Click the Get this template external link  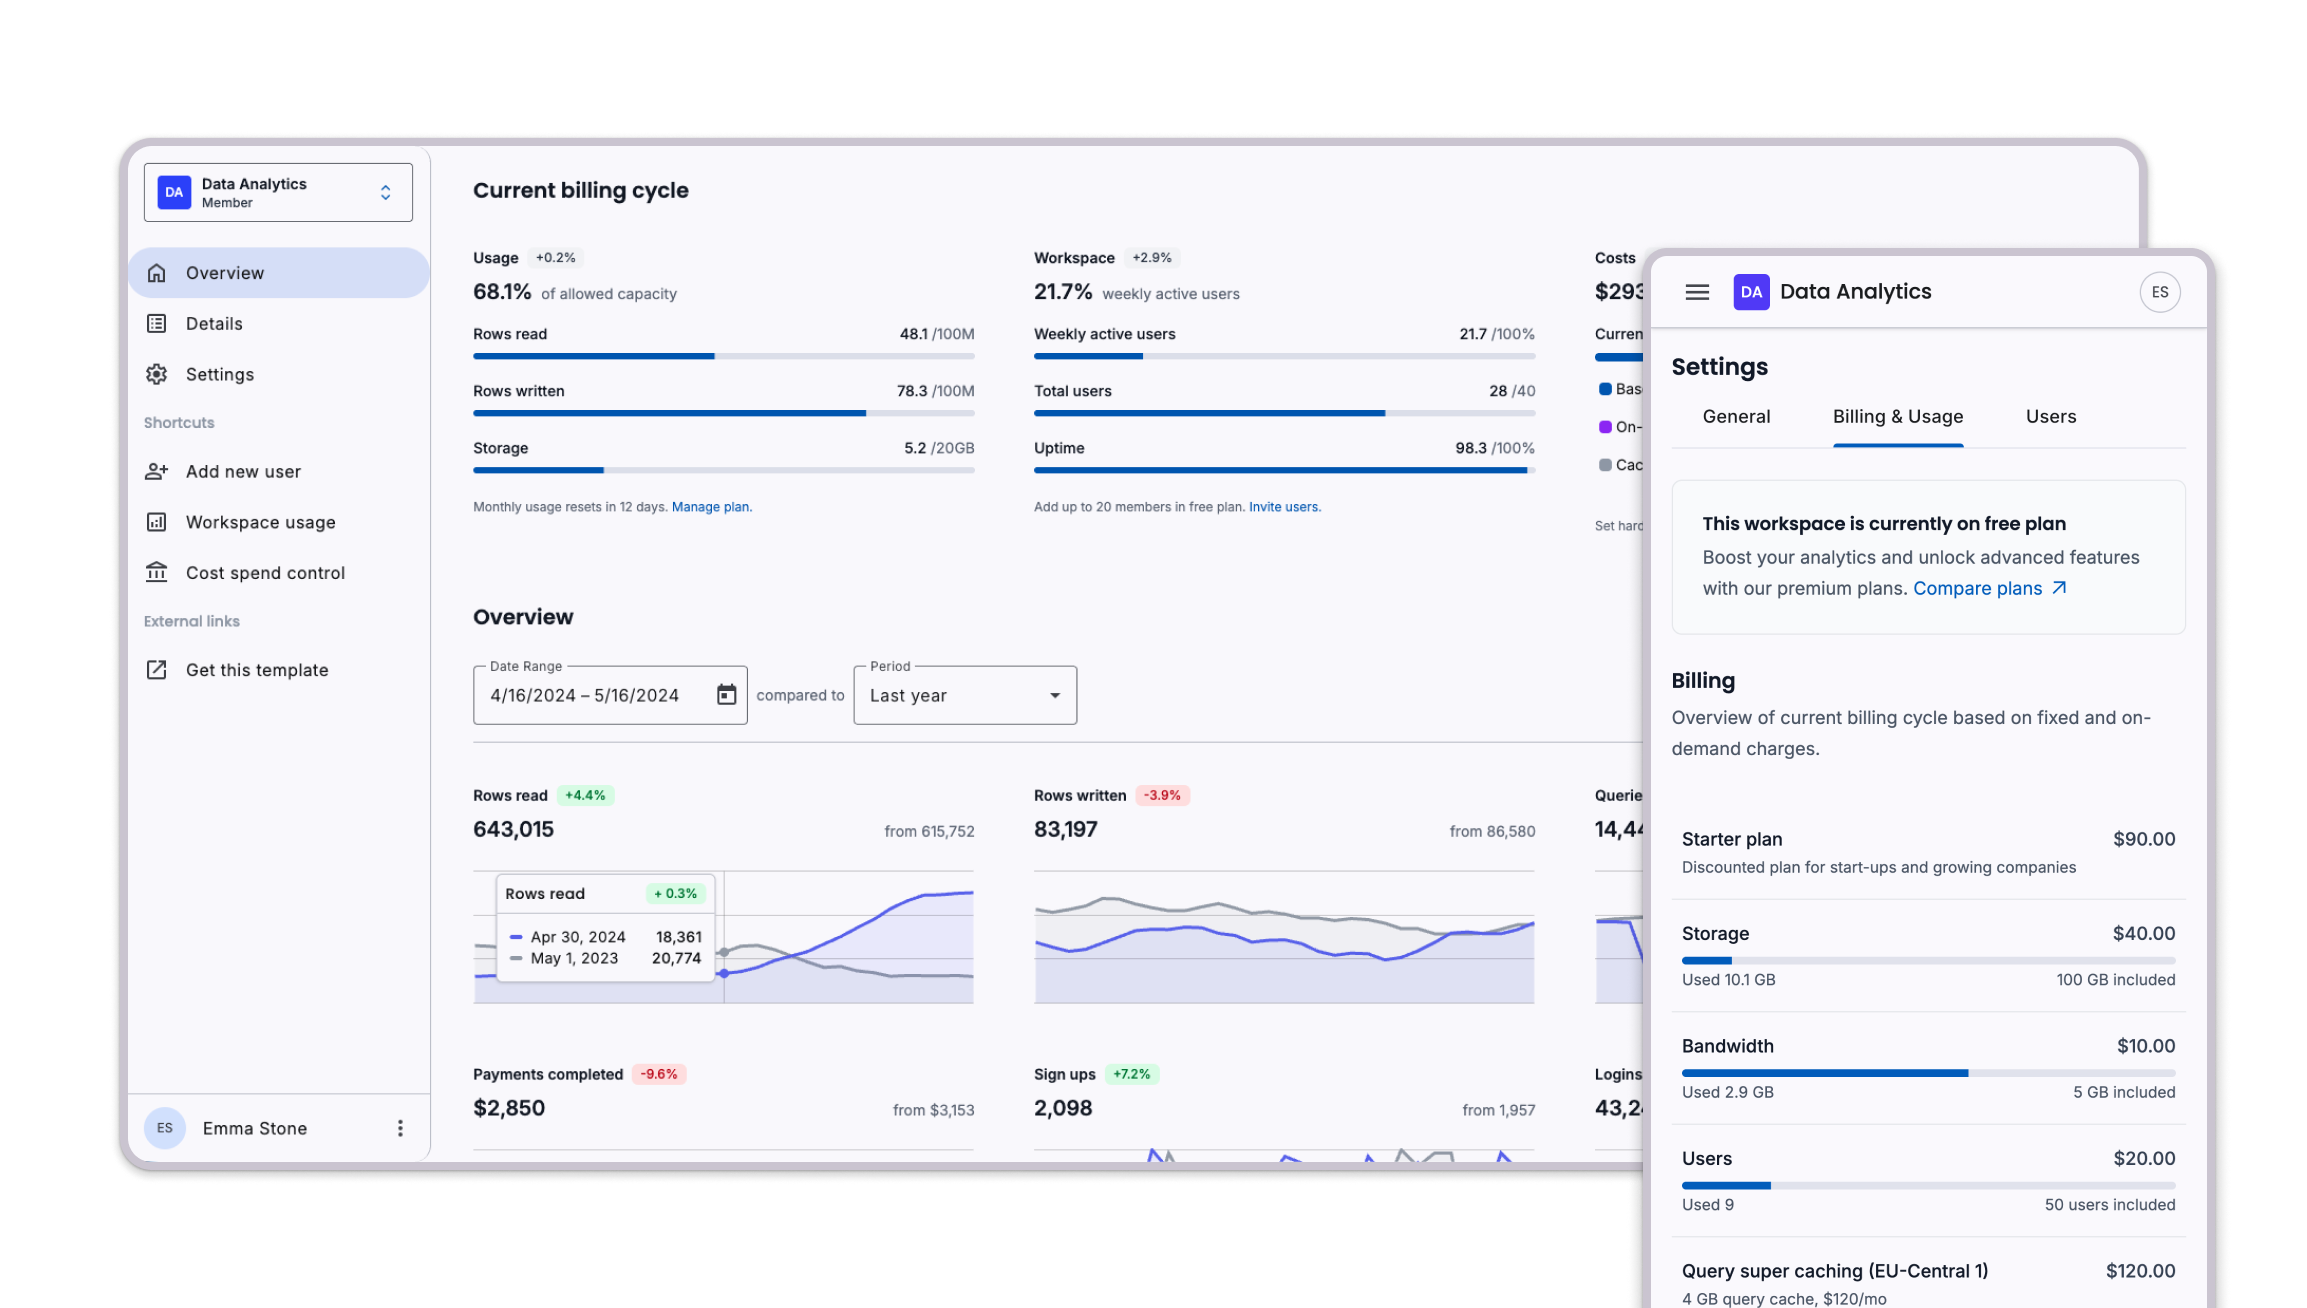256,669
